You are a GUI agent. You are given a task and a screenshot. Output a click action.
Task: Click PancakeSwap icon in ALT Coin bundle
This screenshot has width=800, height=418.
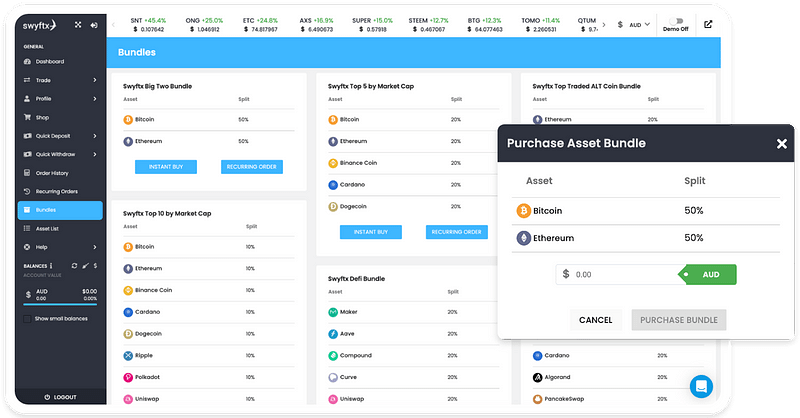[537, 399]
